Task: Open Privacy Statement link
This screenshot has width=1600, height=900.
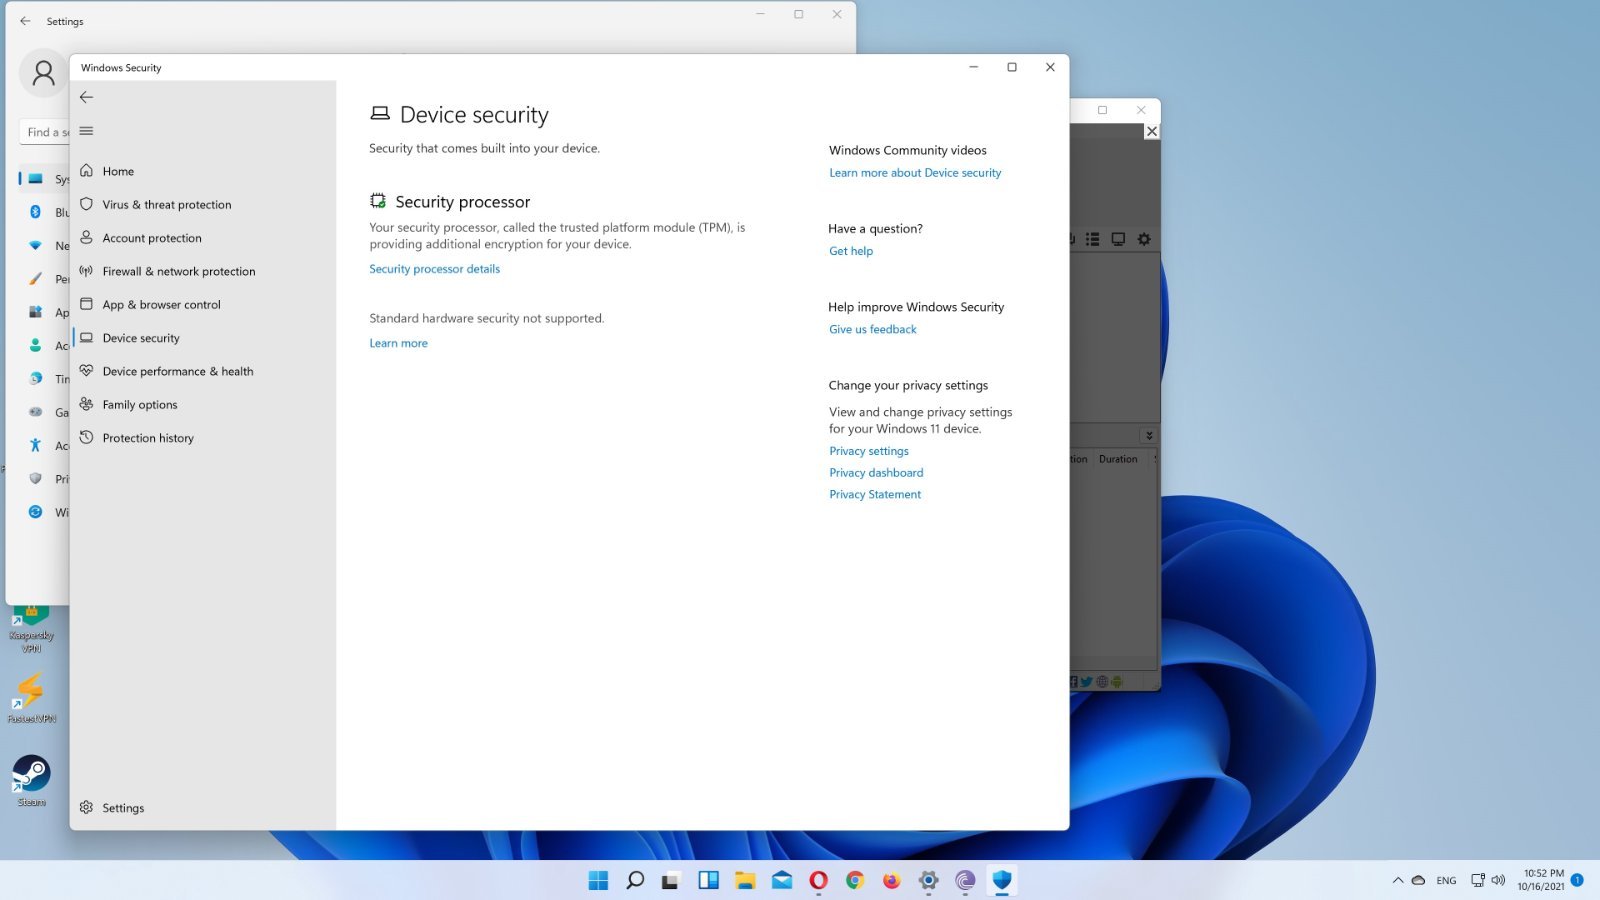Action: pos(875,494)
